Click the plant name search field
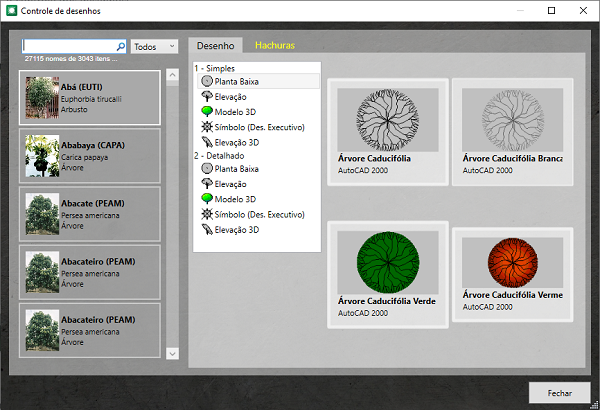This screenshot has width=600, height=410. tap(69, 46)
